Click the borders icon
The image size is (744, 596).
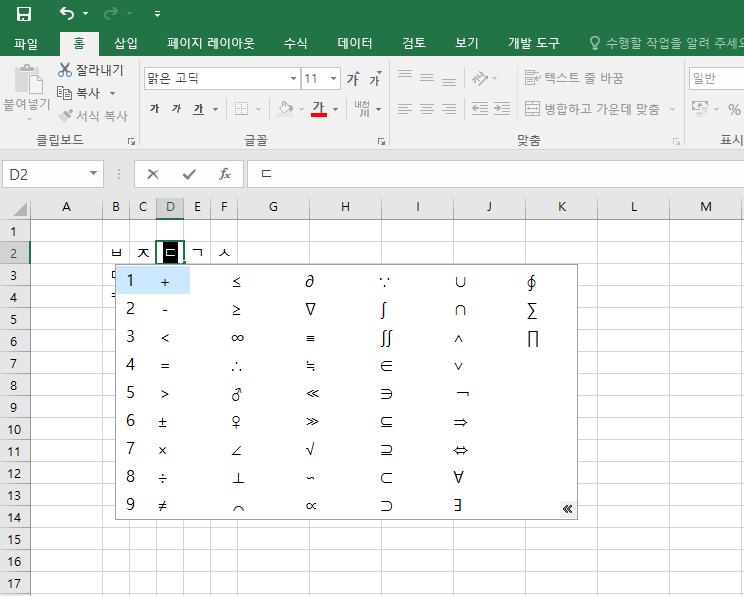click(x=242, y=109)
